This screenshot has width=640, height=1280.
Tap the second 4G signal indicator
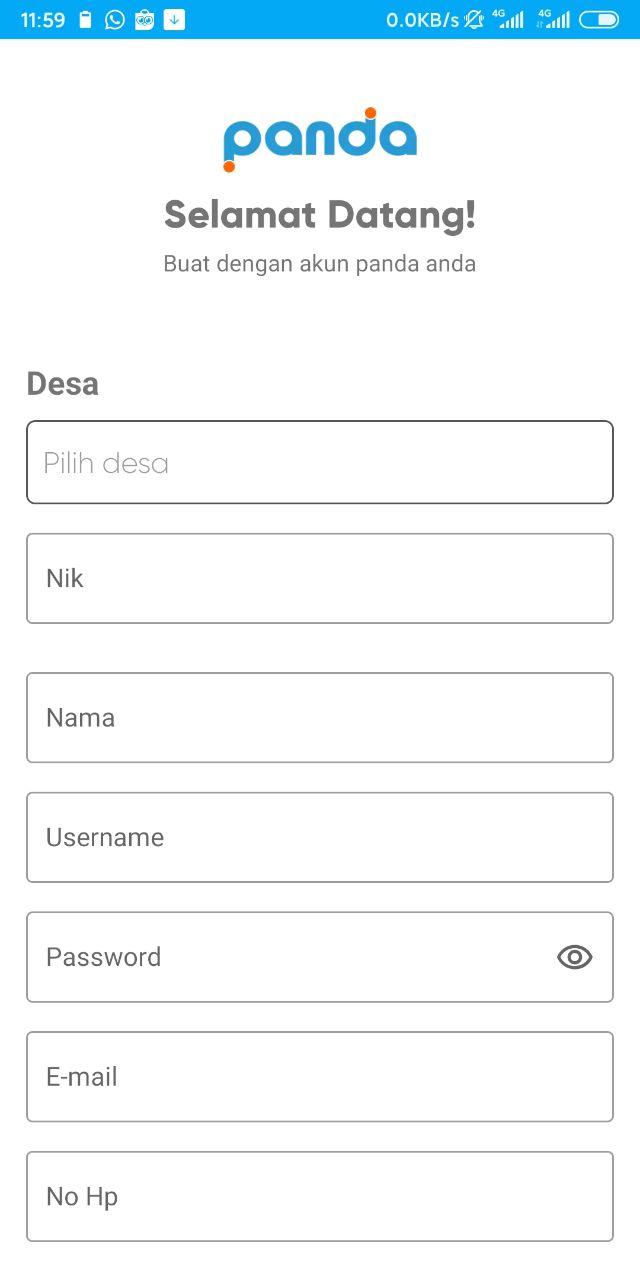point(553,19)
